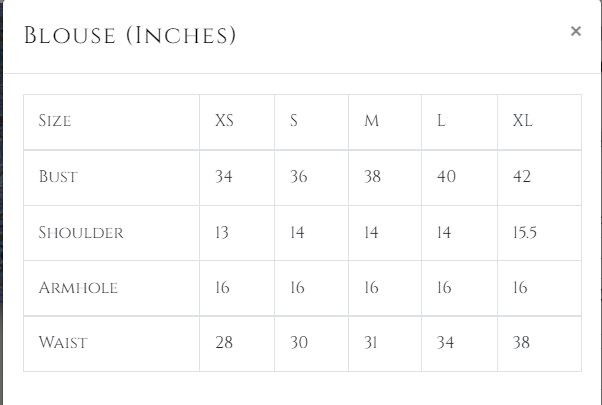The height and width of the screenshot is (405, 602).
Task: Click the Blouse (Inches) dialog title
Action: pyautogui.click(x=130, y=37)
